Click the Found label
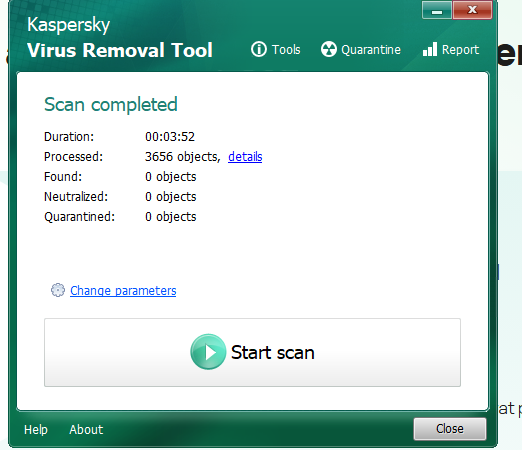 [x=63, y=177]
